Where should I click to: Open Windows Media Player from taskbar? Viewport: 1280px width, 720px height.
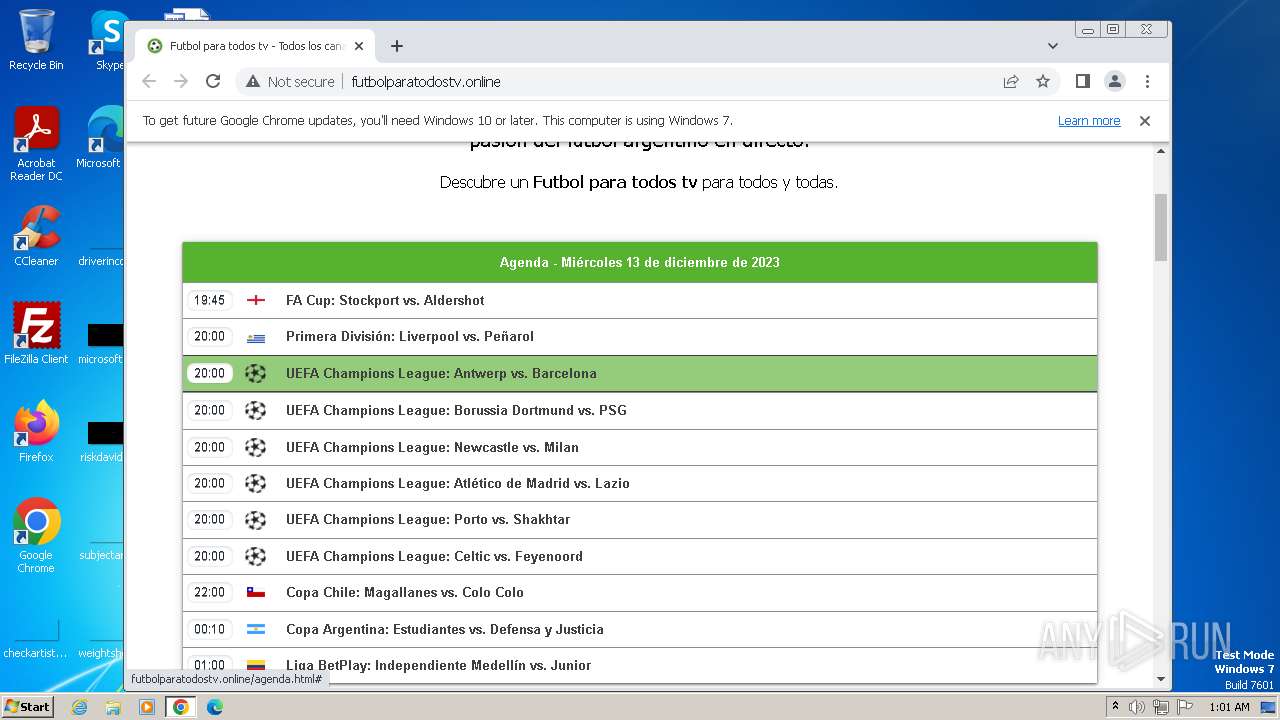(147, 707)
